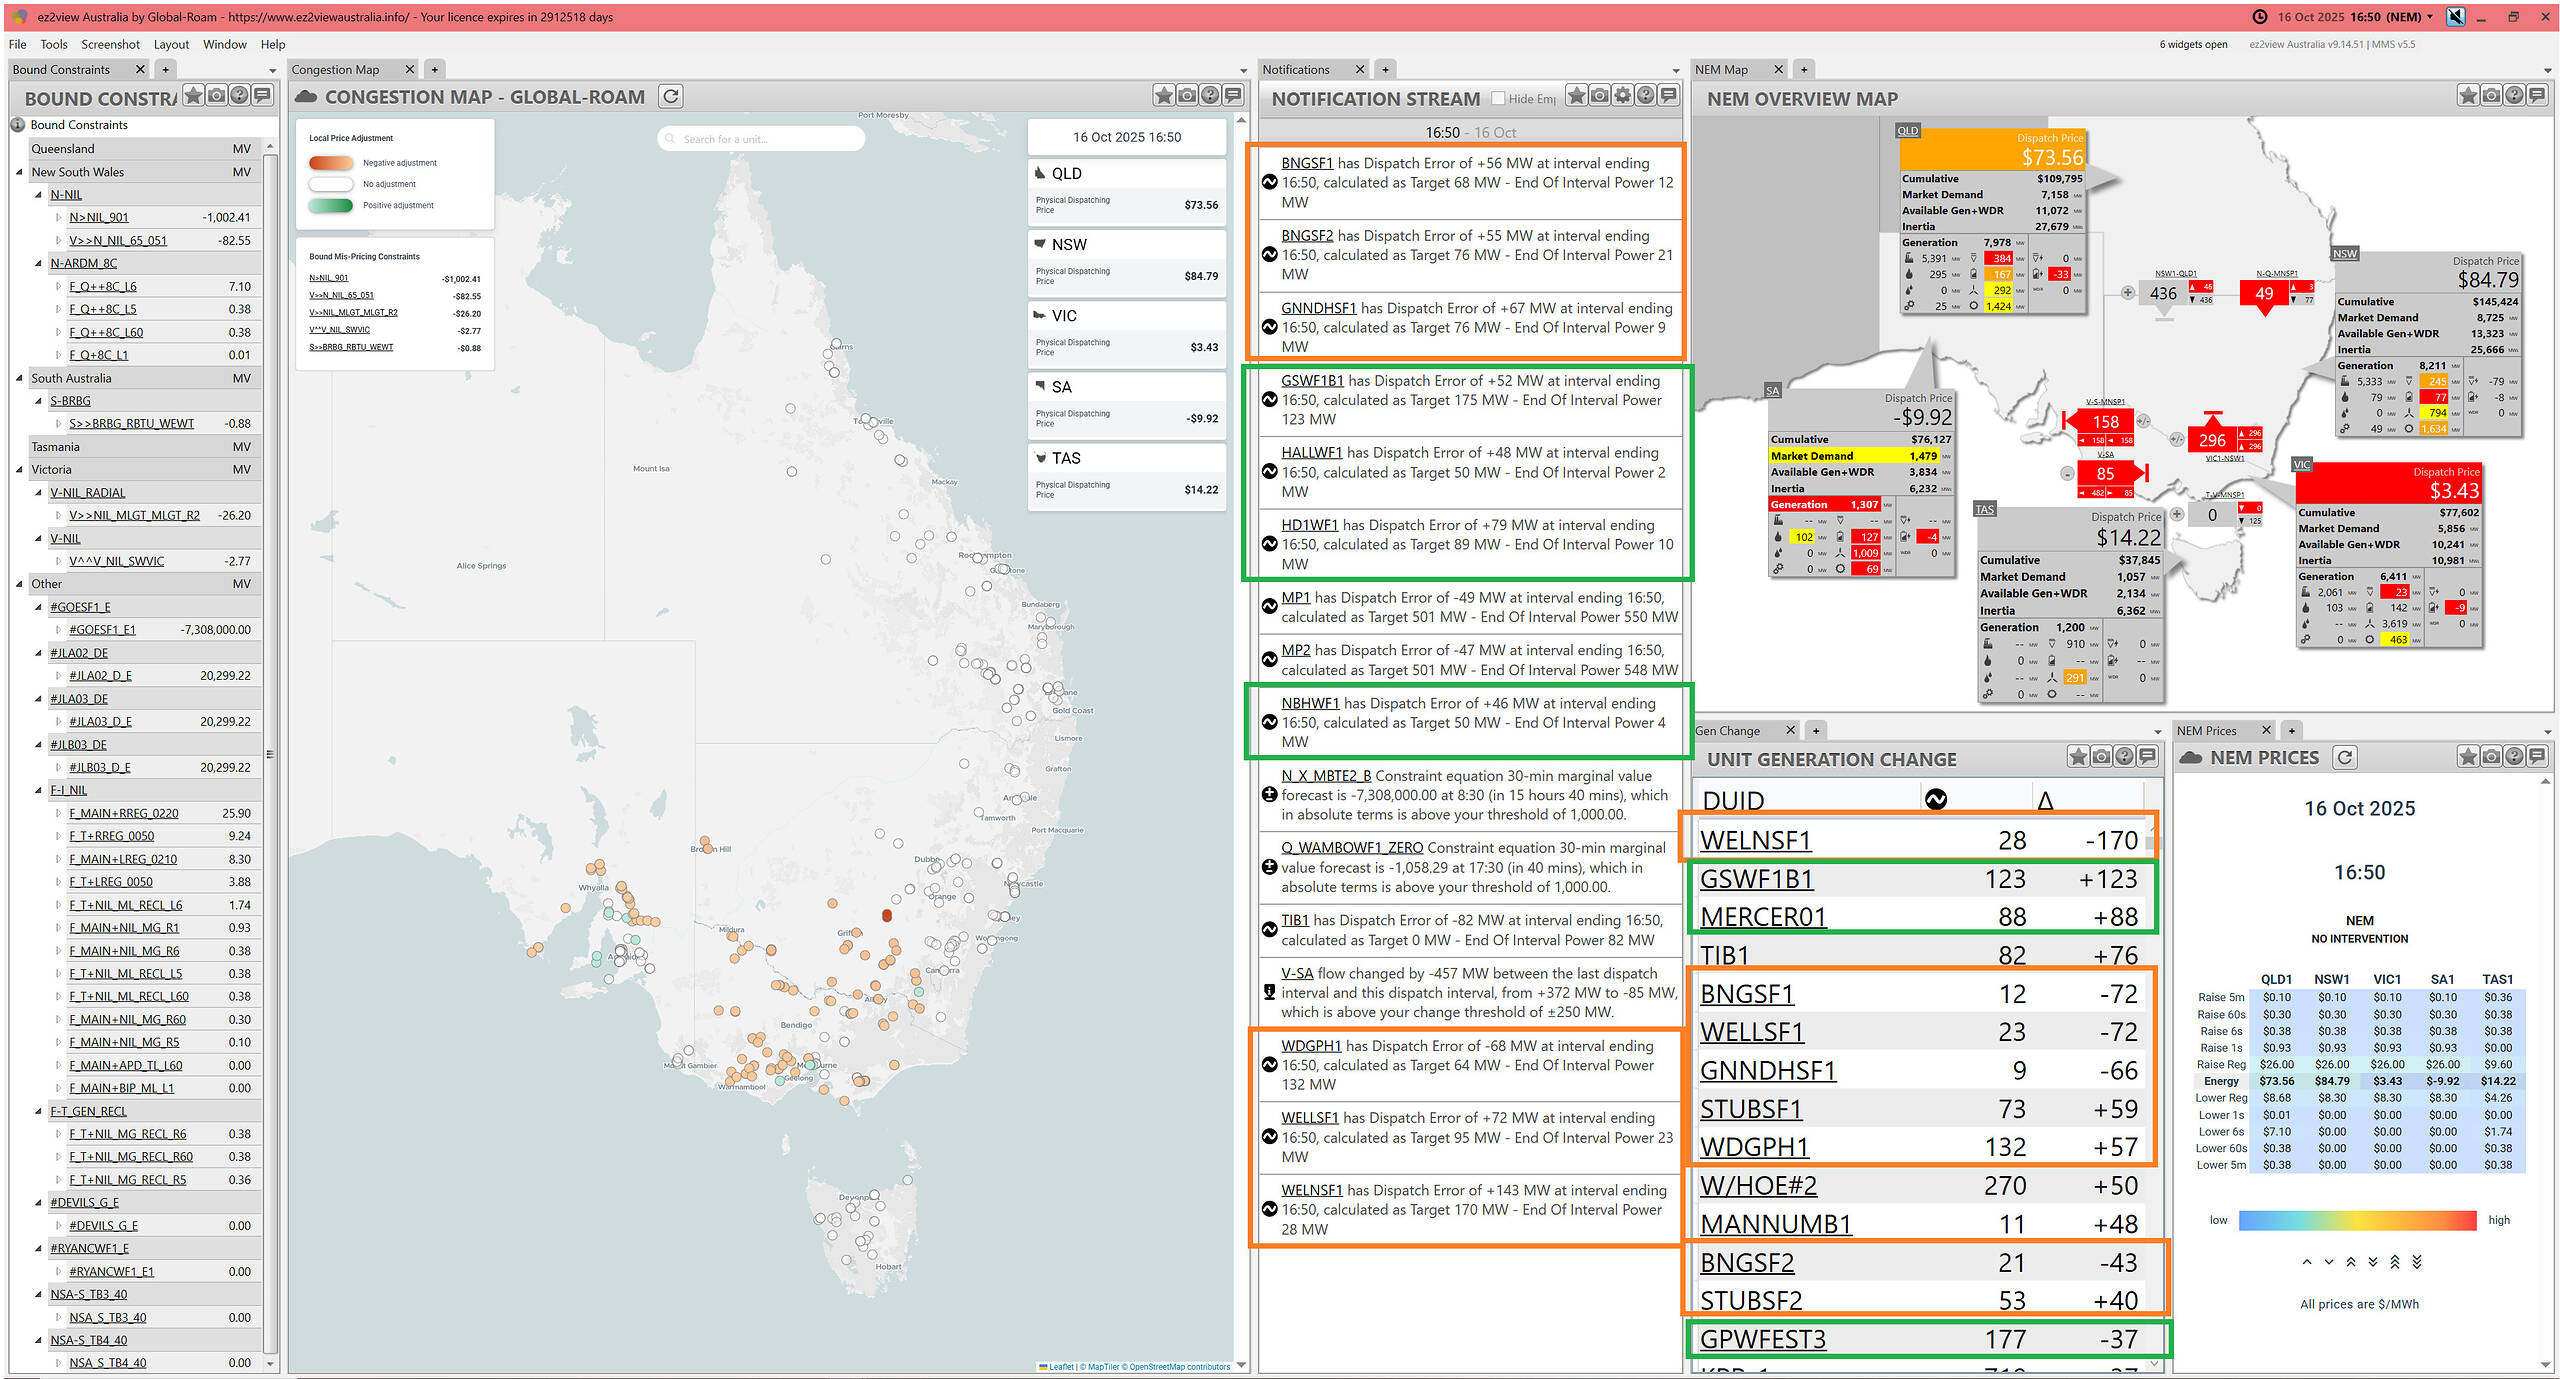Open the Layout menu
The height and width of the screenshot is (1379, 2560).
(x=171, y=44)
